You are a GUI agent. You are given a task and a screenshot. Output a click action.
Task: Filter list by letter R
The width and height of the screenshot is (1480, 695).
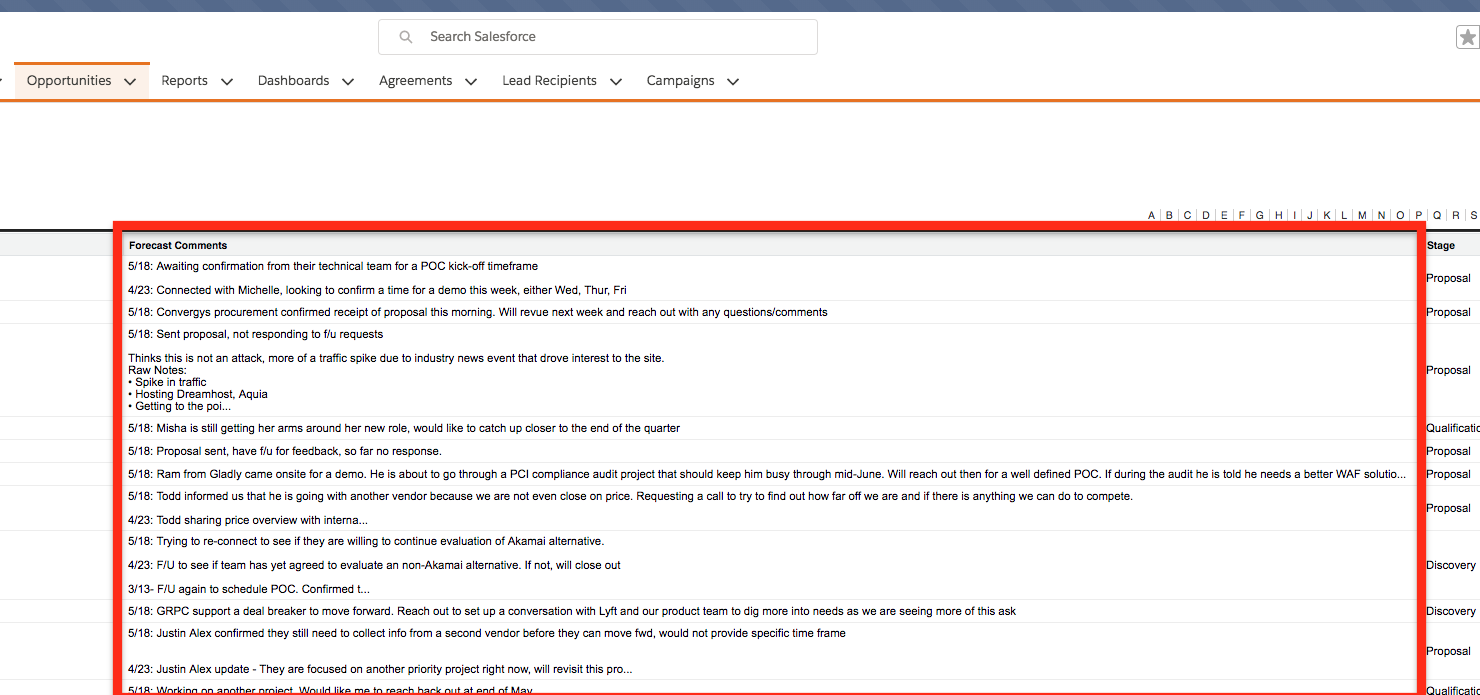click(x=1456, y=216)
